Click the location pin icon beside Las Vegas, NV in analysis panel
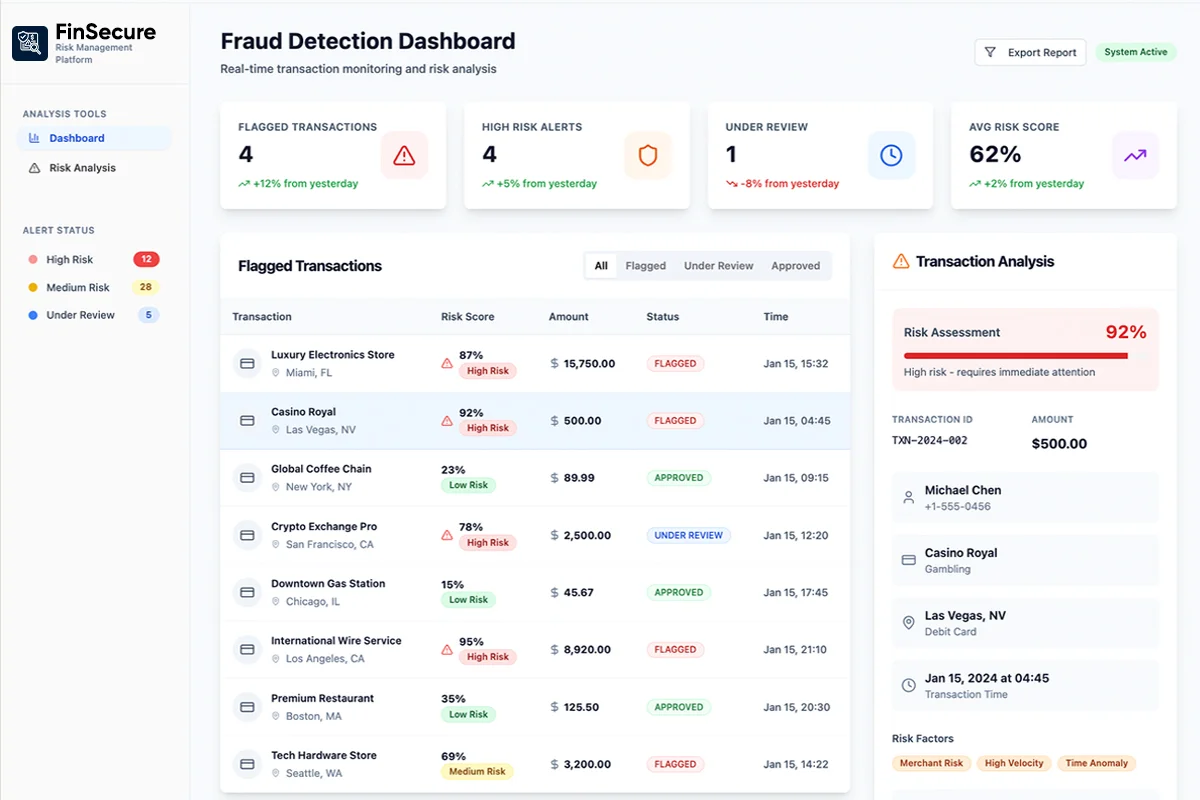 [x=909, y=623]
